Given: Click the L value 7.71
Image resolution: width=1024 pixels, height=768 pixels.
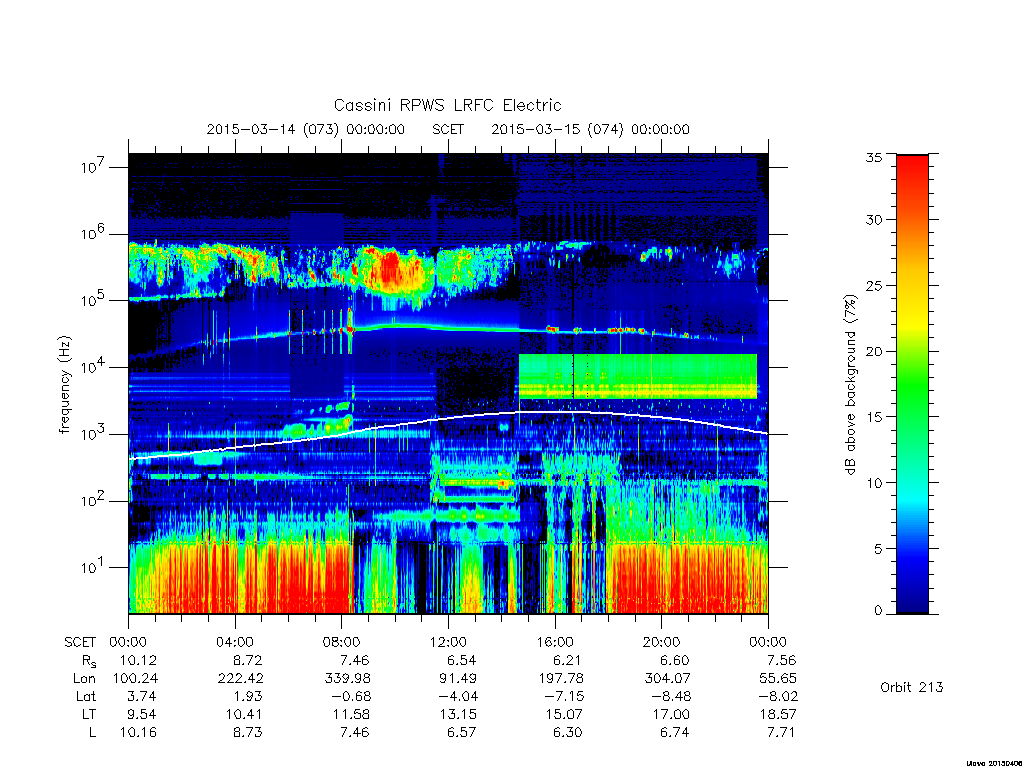Looking at the screenshot, I should (780, 733).
